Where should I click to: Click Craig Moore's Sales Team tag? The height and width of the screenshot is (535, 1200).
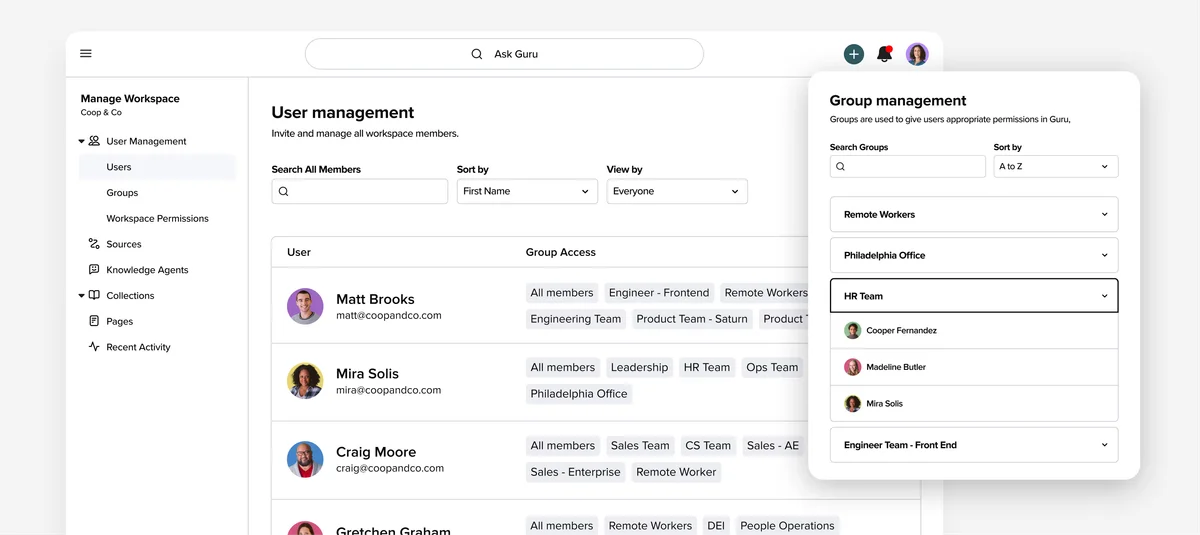640,446
